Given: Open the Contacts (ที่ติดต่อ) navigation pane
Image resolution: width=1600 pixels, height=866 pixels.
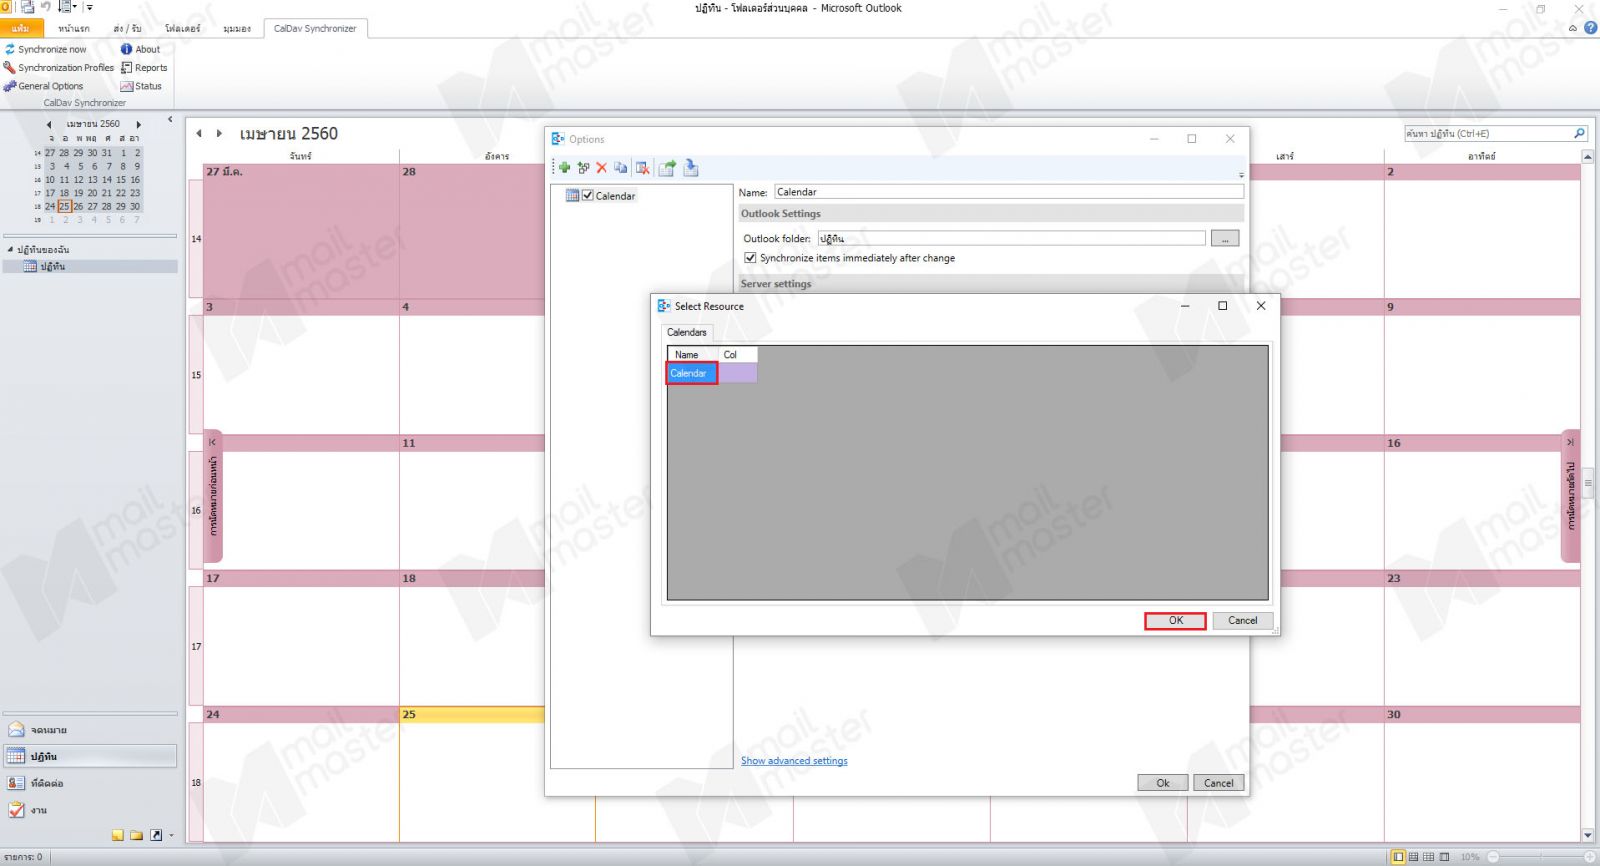Looking at the screenshot, I should pyautogui.click(x=90, y=783).
